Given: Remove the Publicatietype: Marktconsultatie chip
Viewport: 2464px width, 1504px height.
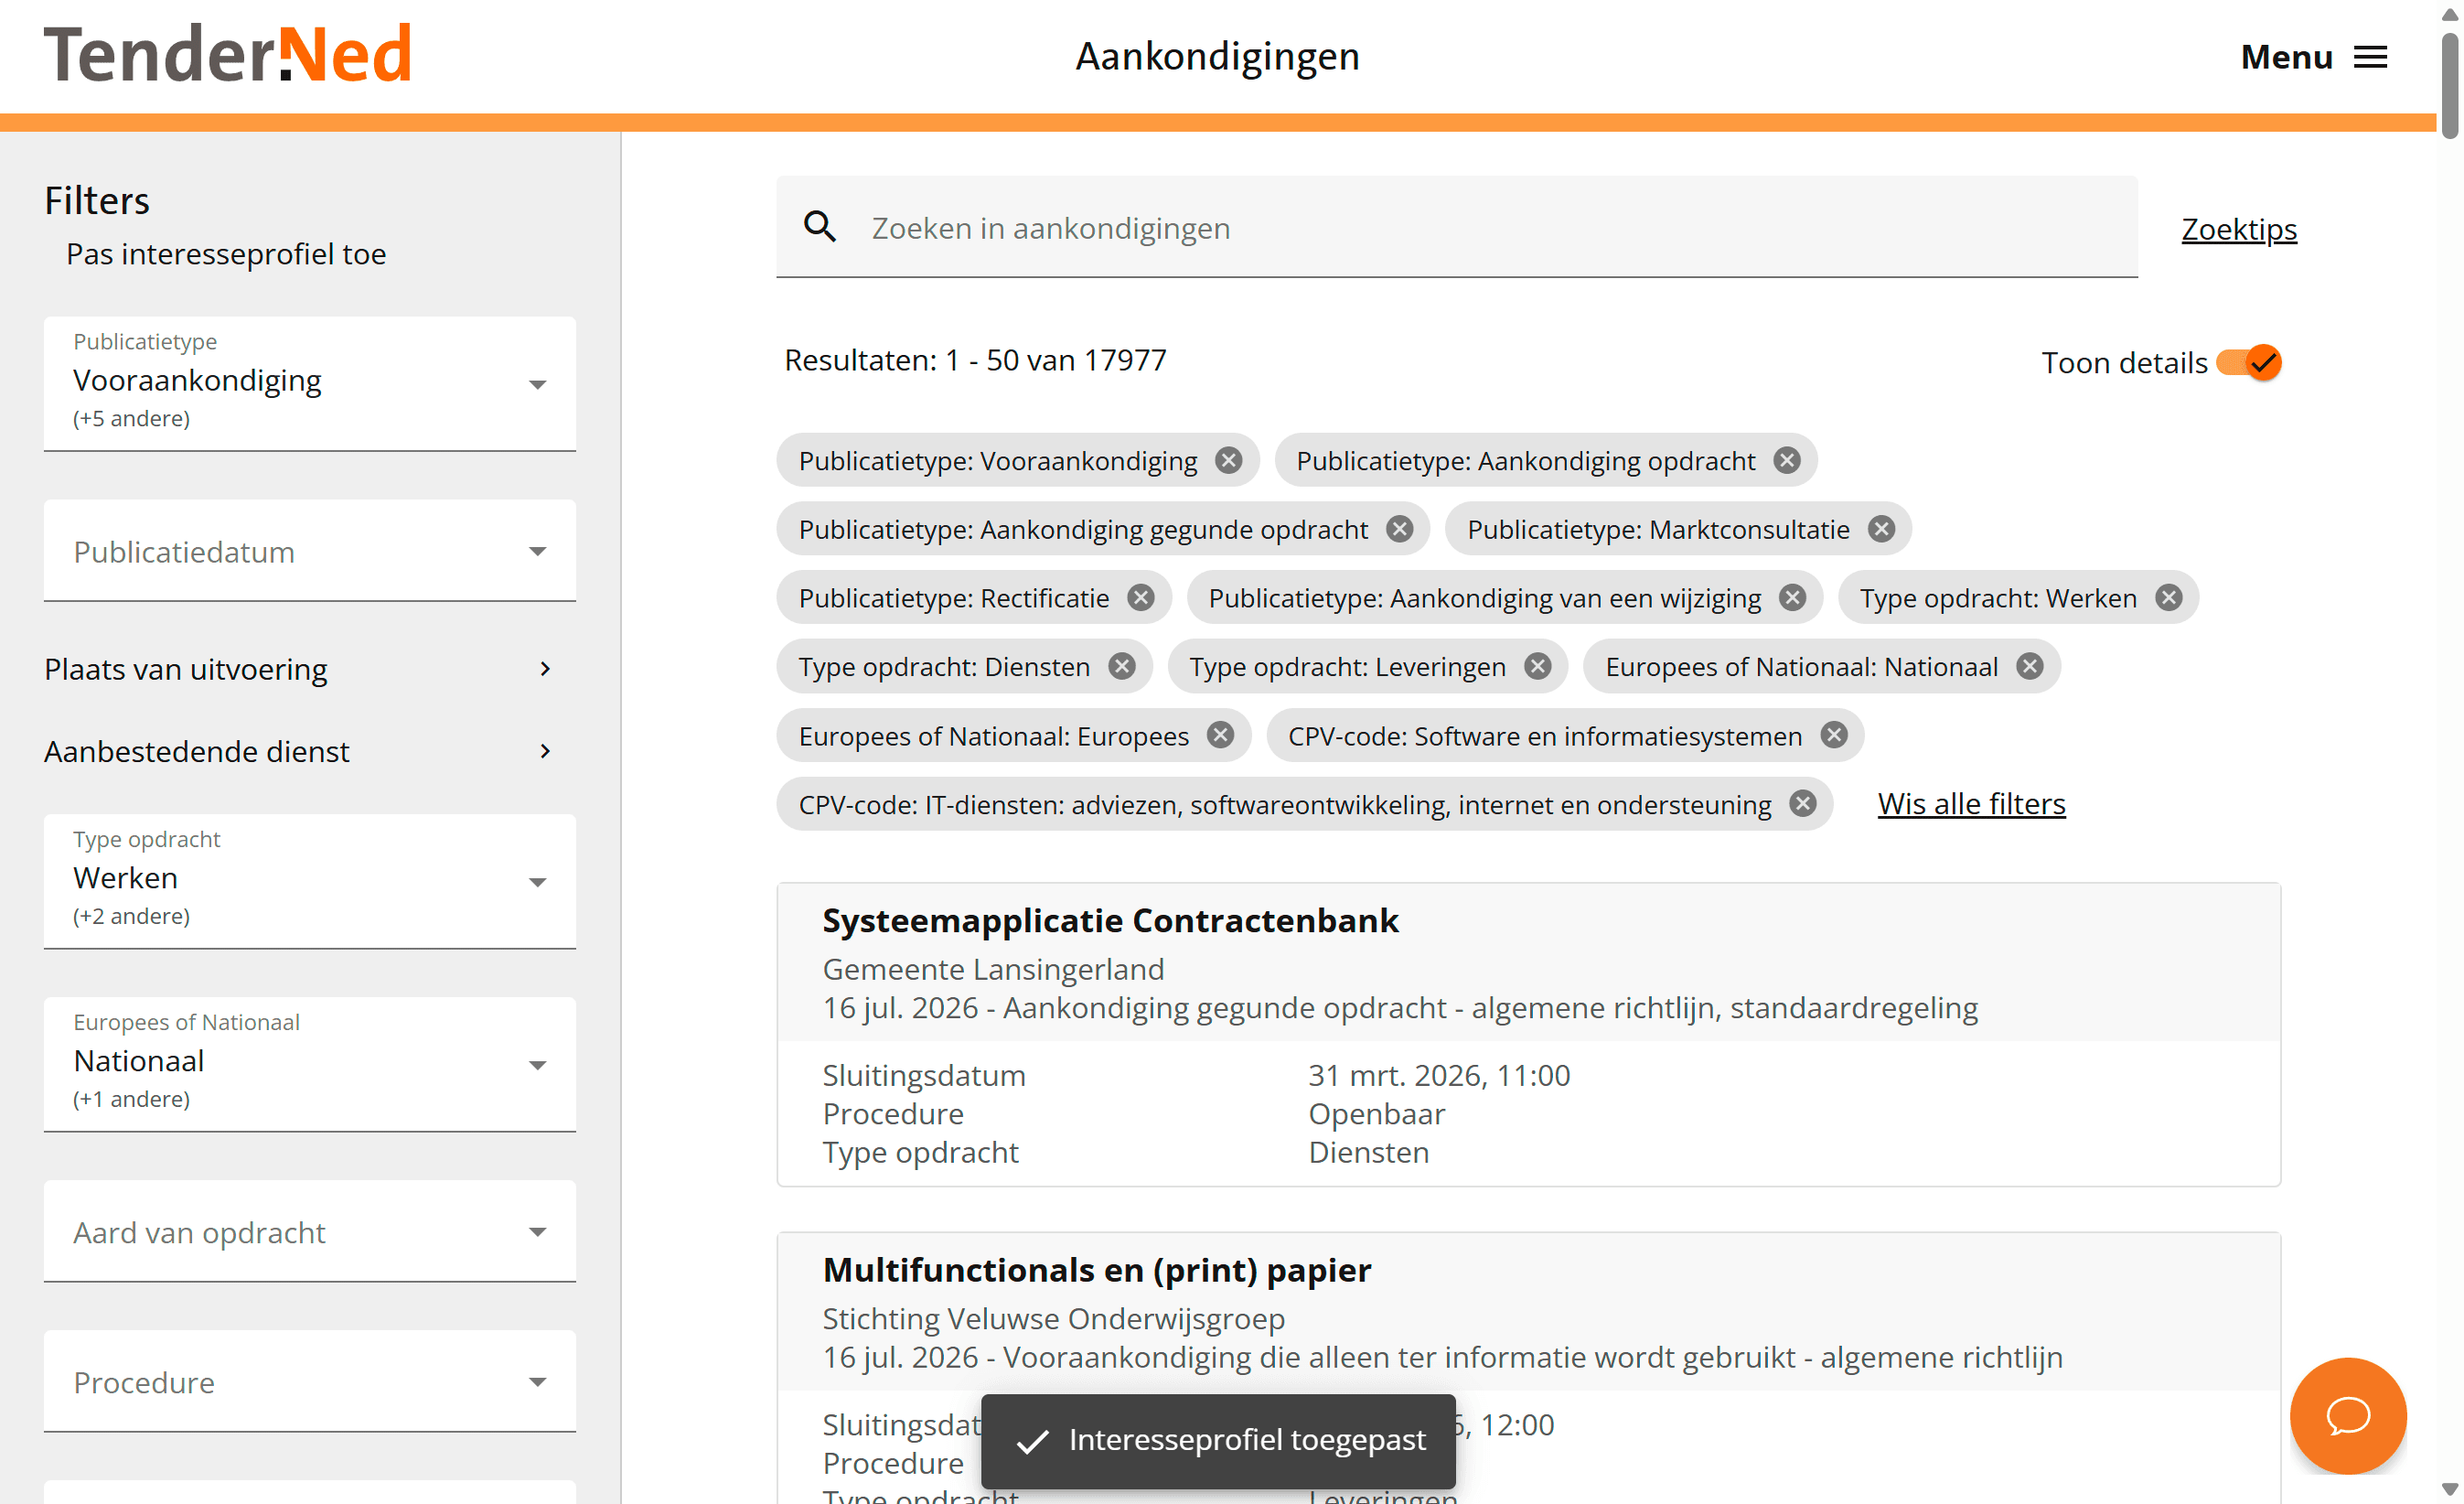Looking at the screenshot, I should pyautogui.click(x=1881, y=529).
